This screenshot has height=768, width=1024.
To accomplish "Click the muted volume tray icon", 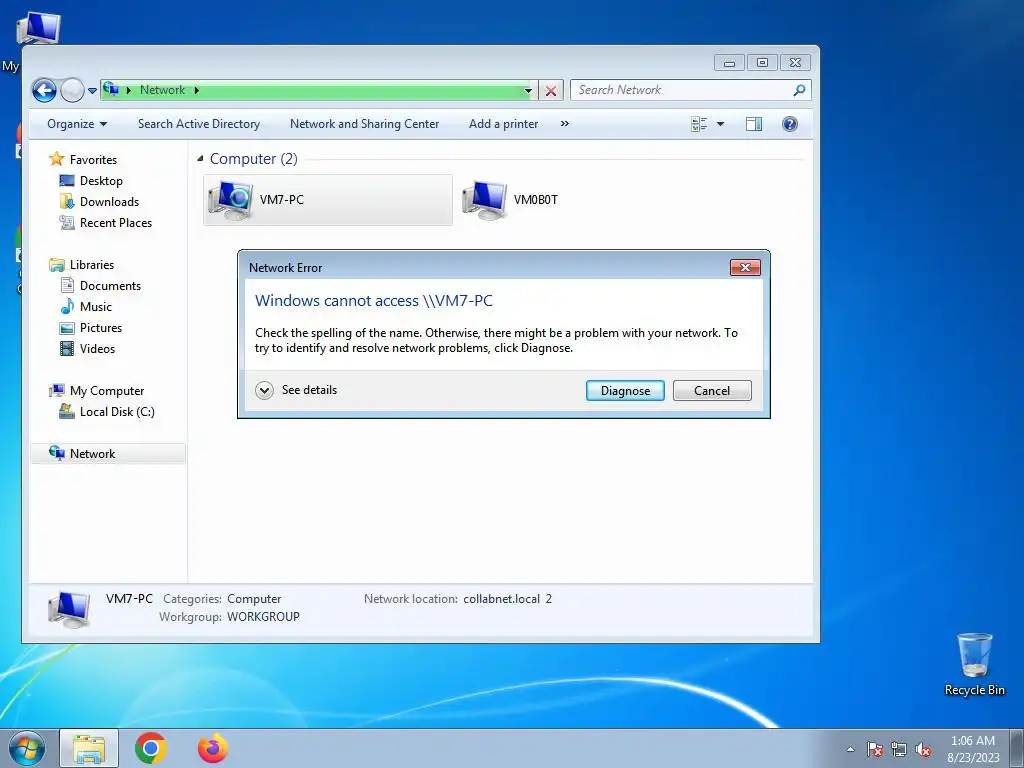I will pyautogui.click(x=923, y=749).
